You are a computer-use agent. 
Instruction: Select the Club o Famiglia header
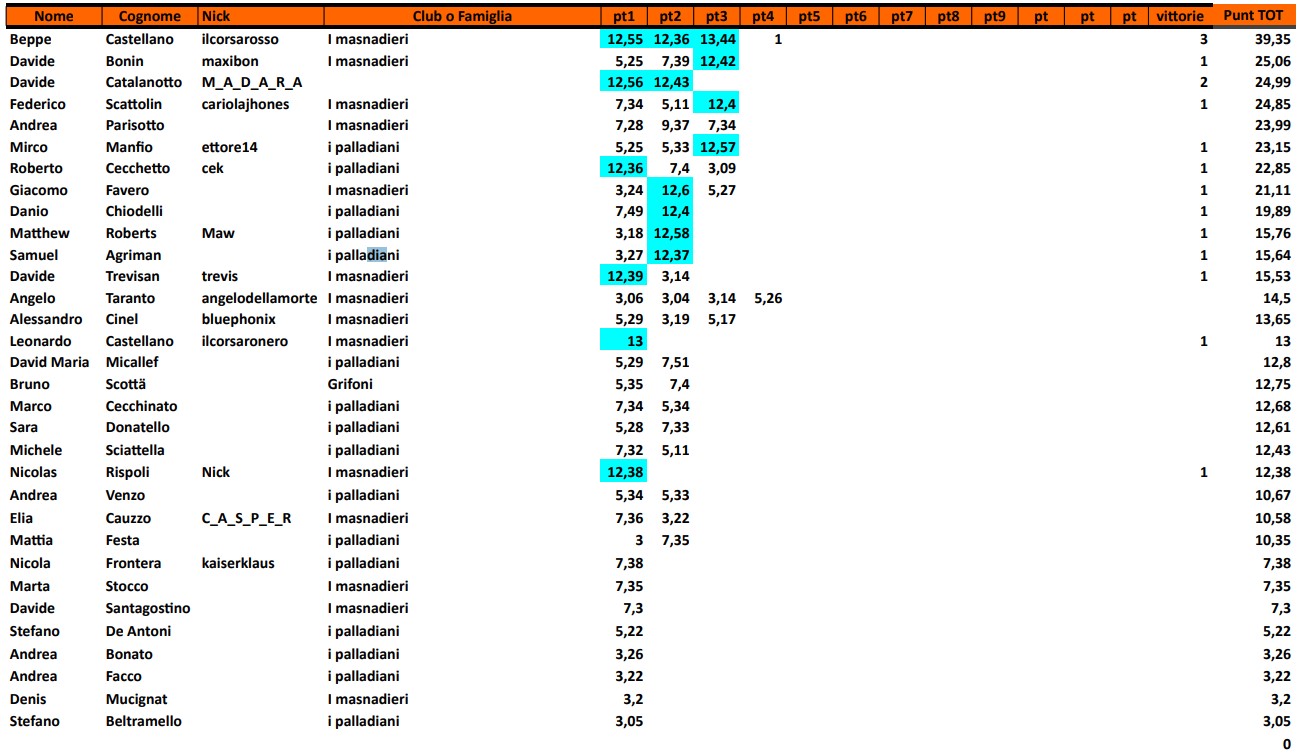pyautogui.click(x=462, y=16)
